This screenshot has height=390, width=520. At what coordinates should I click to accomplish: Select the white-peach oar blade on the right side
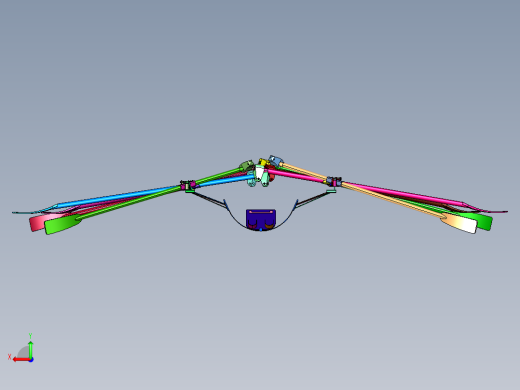pyautogui.click(x=459, y=223)
